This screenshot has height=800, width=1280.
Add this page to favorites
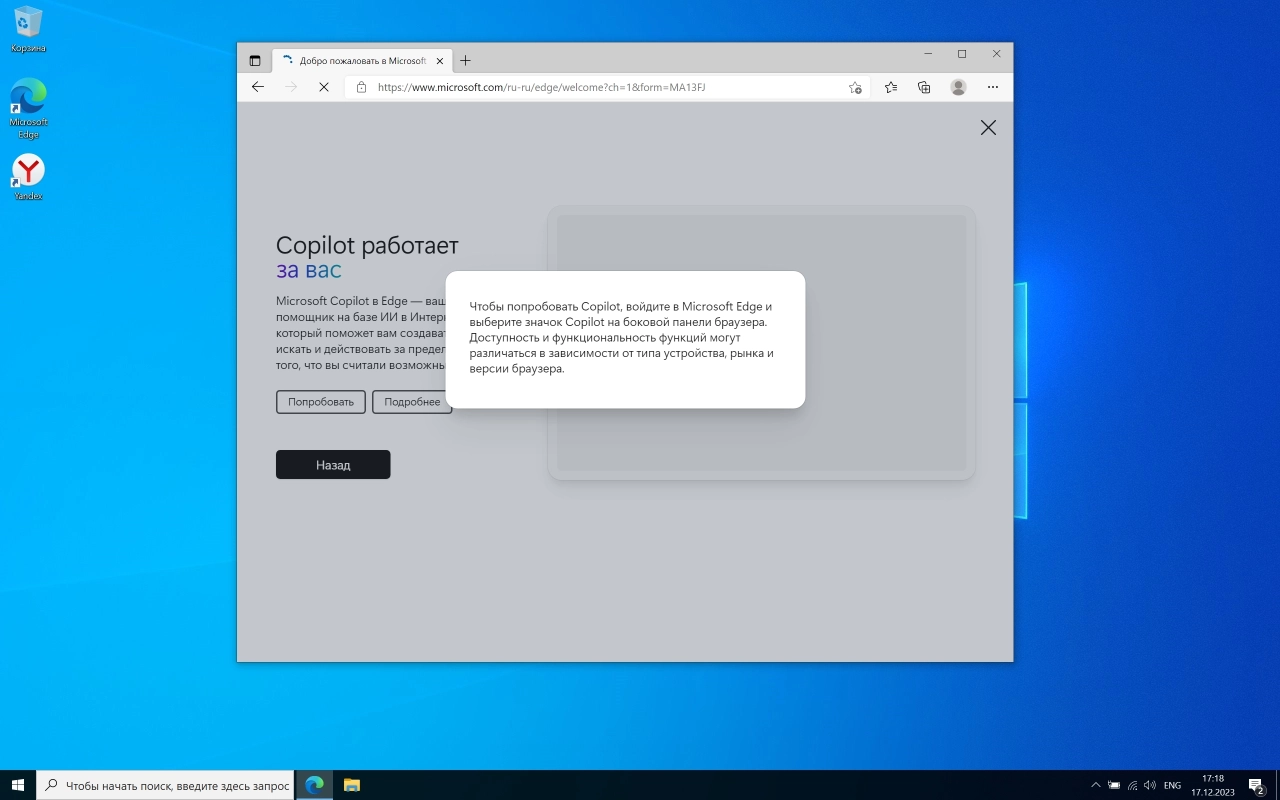(855, 87)
